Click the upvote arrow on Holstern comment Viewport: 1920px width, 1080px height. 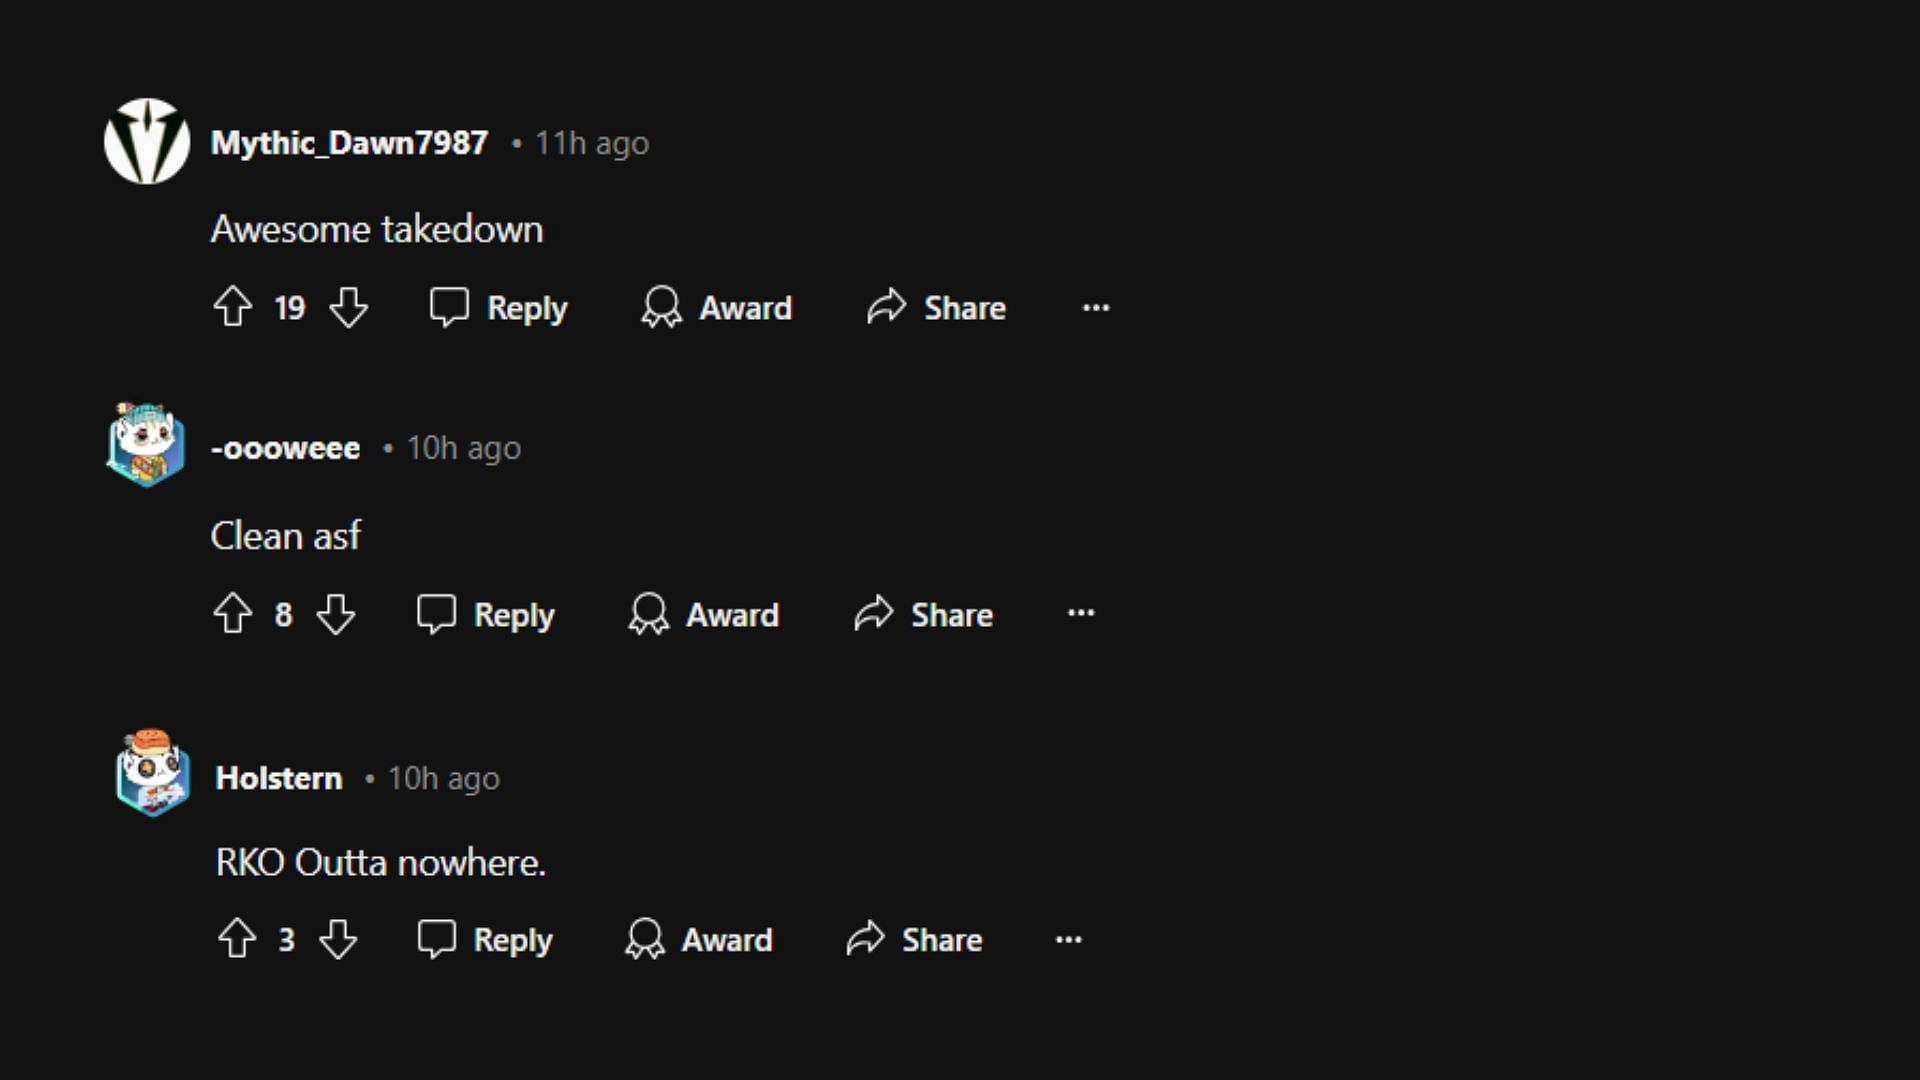[x=237, y=939]
